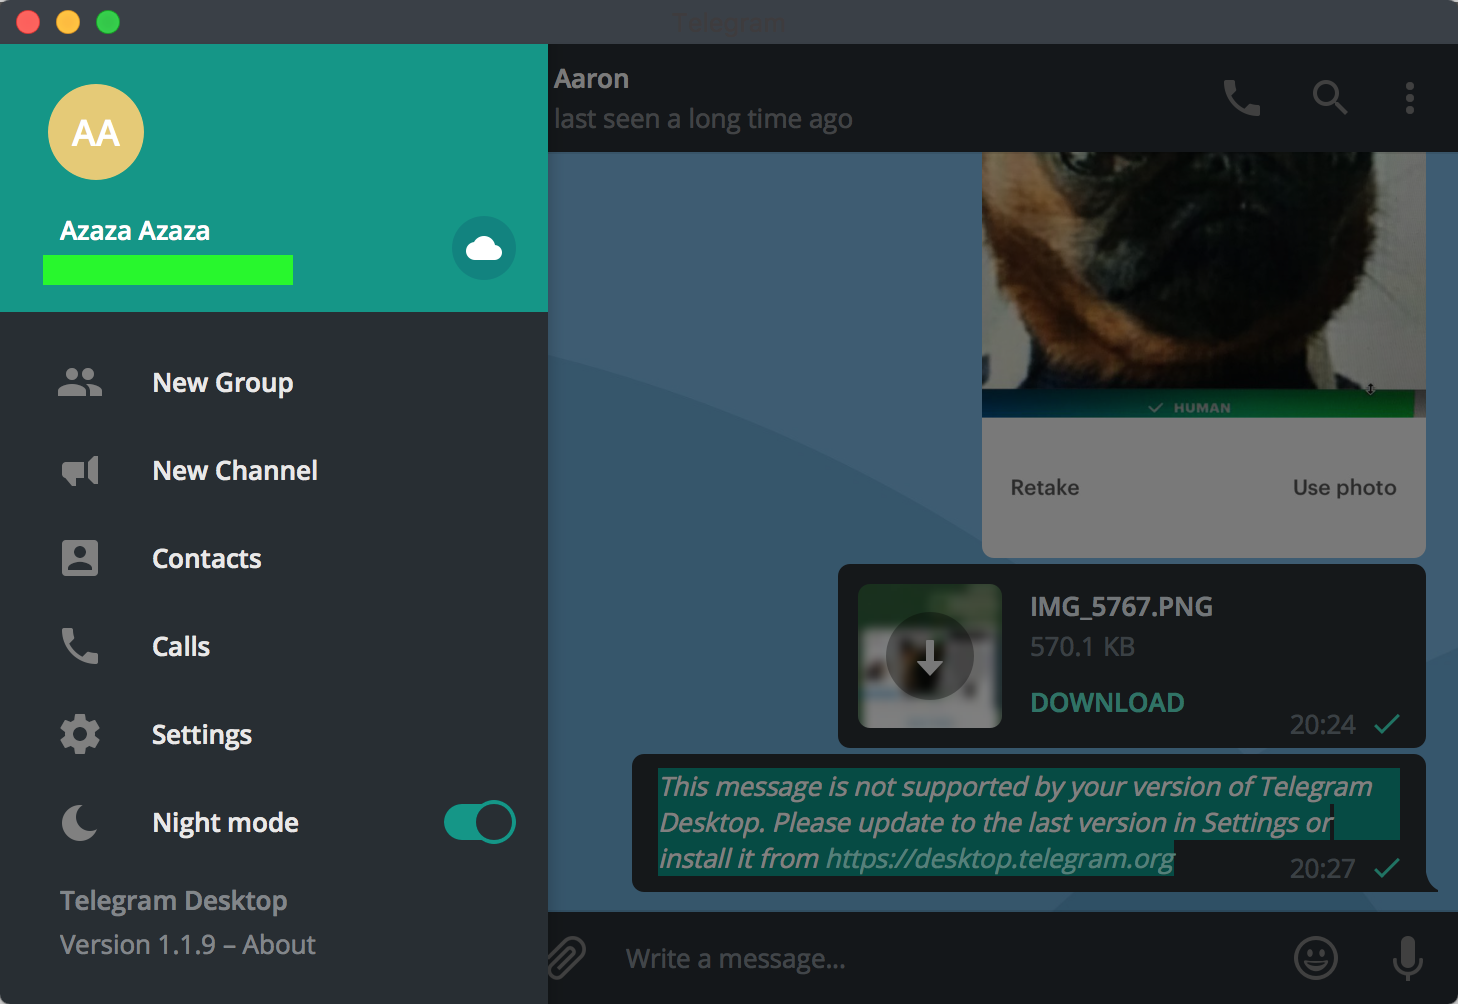Image resolution: width=1458 pixels, height=1004 pixels.
Task: Click Use photo in the image
Action: point(1345,487)
